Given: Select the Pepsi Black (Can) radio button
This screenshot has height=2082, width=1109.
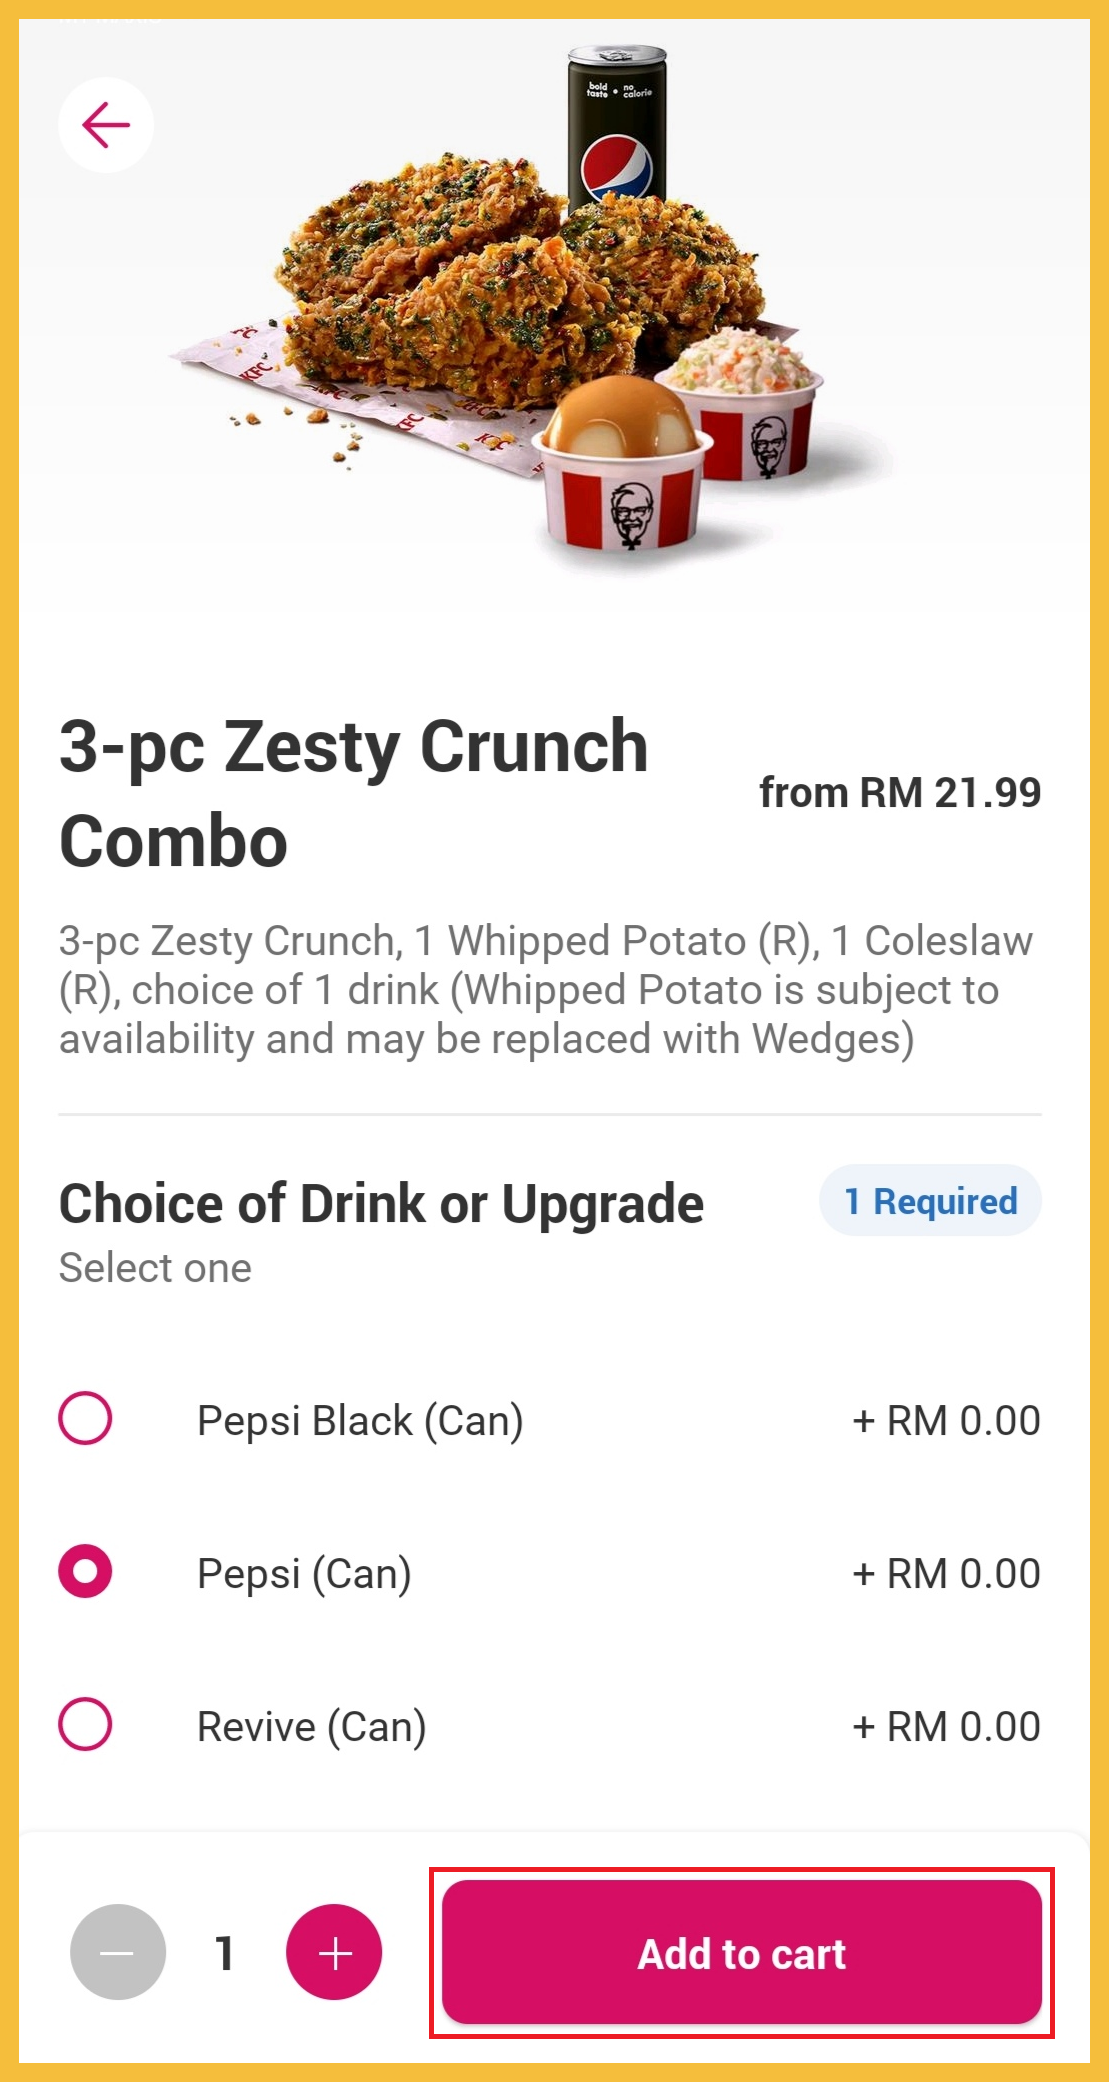Looking at the screenshot, I should (86, 1418).
